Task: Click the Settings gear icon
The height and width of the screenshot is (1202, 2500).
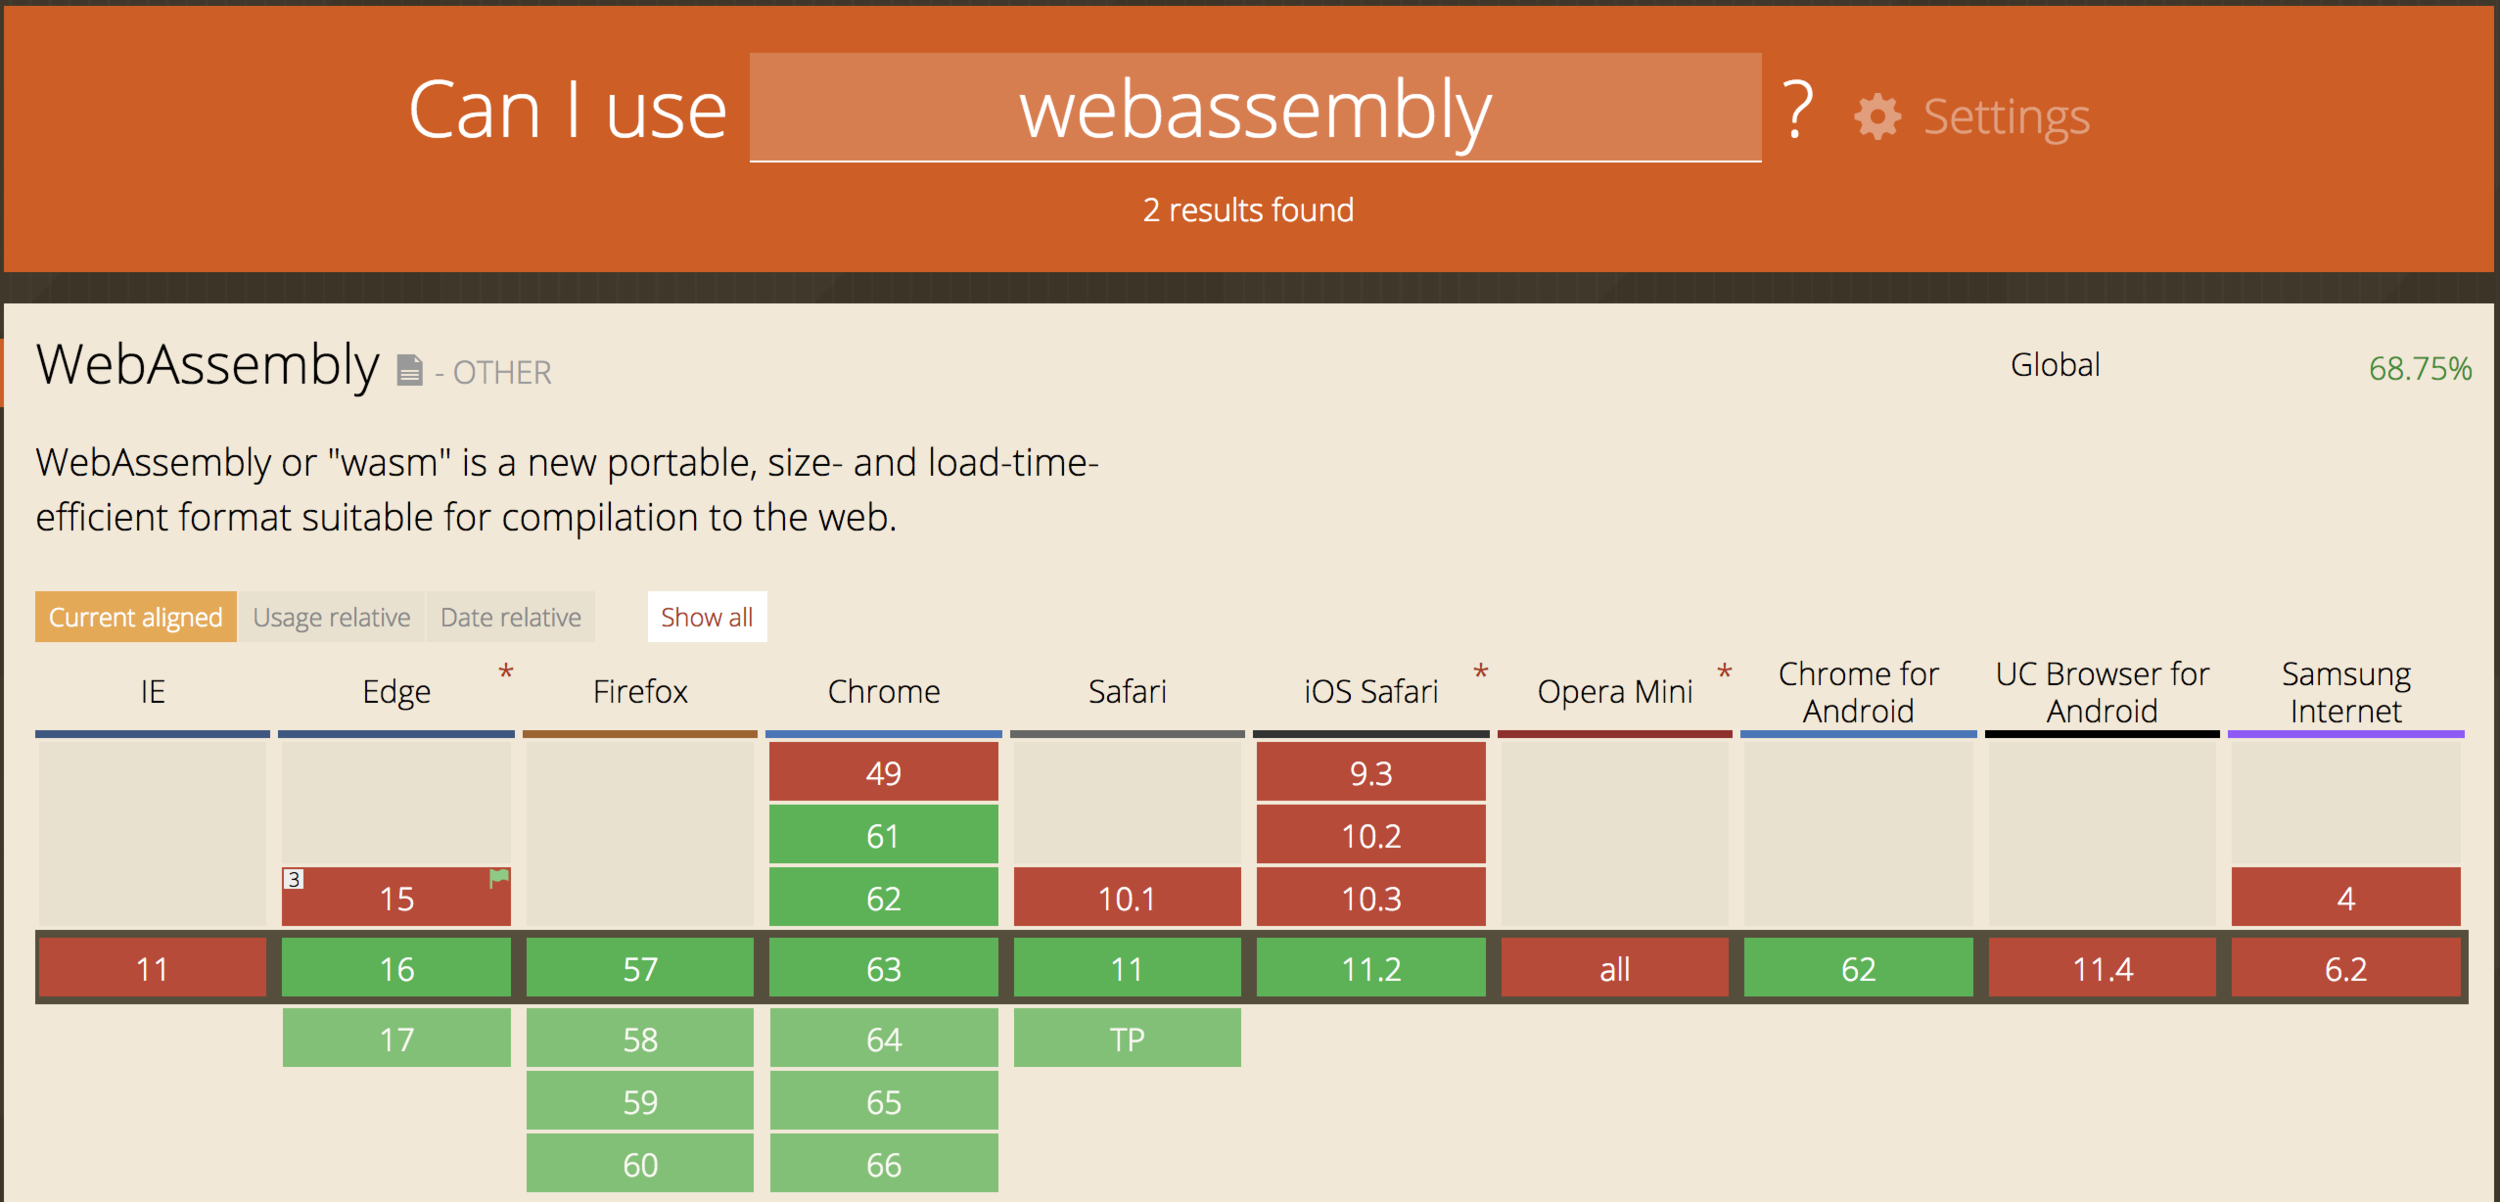Action: pyautogui.click(x=1877, y=117)
